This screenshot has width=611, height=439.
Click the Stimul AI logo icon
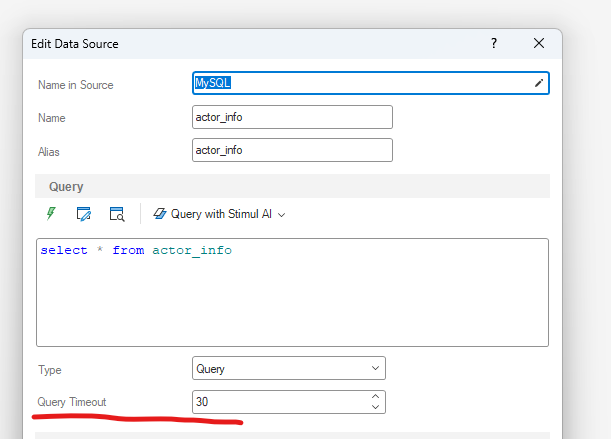click(x=160, y=213)
